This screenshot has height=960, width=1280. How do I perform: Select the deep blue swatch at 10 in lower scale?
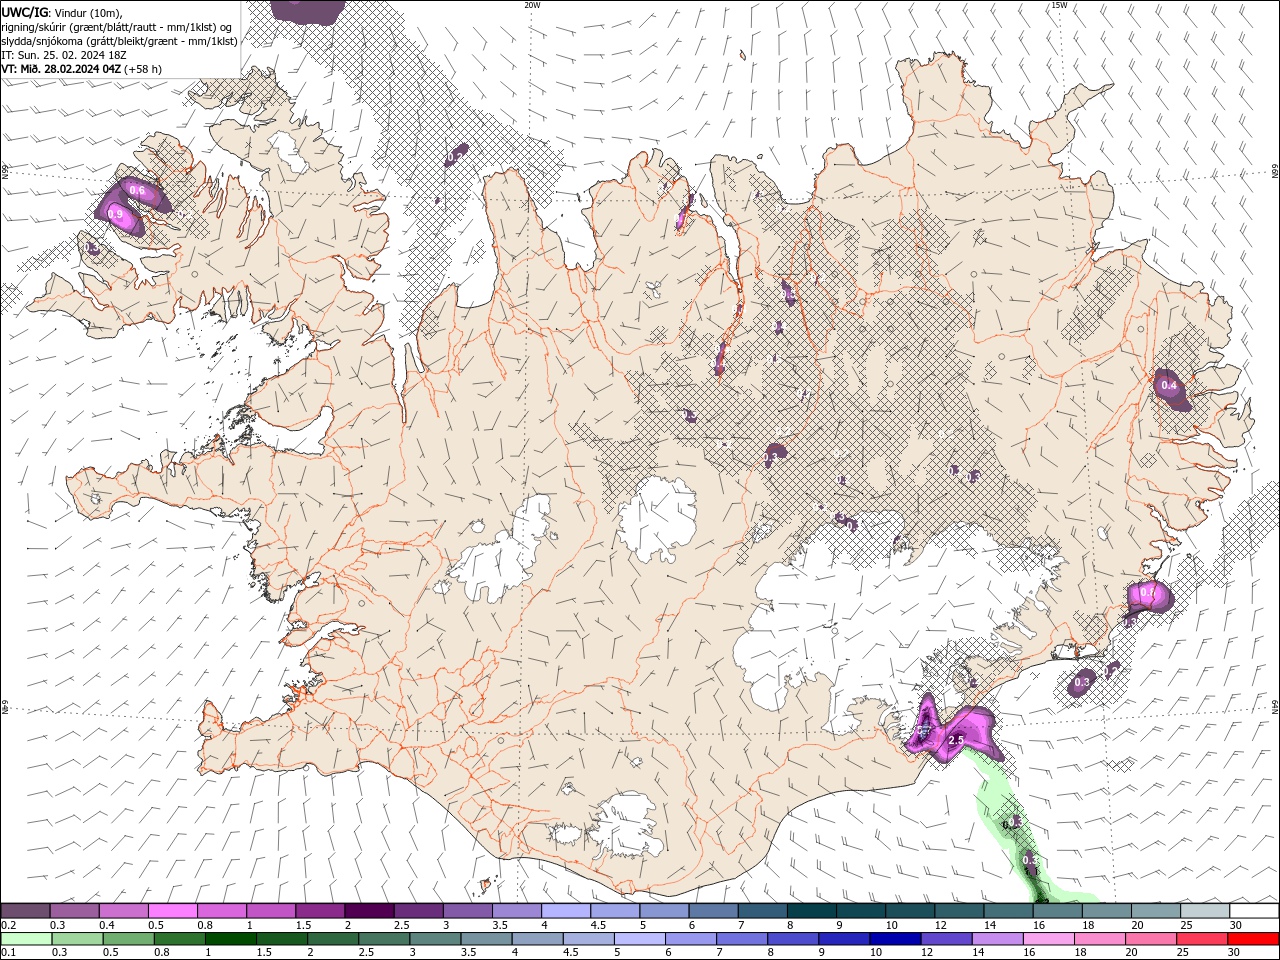point(893,939)
